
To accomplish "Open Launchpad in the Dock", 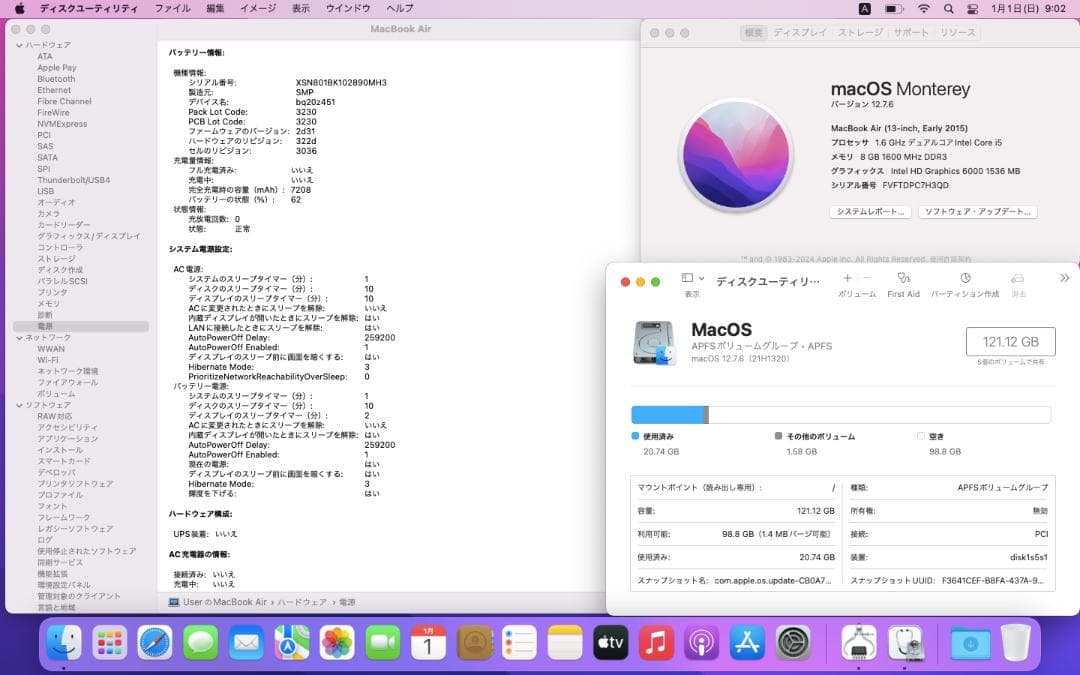I will click(110, 643).
